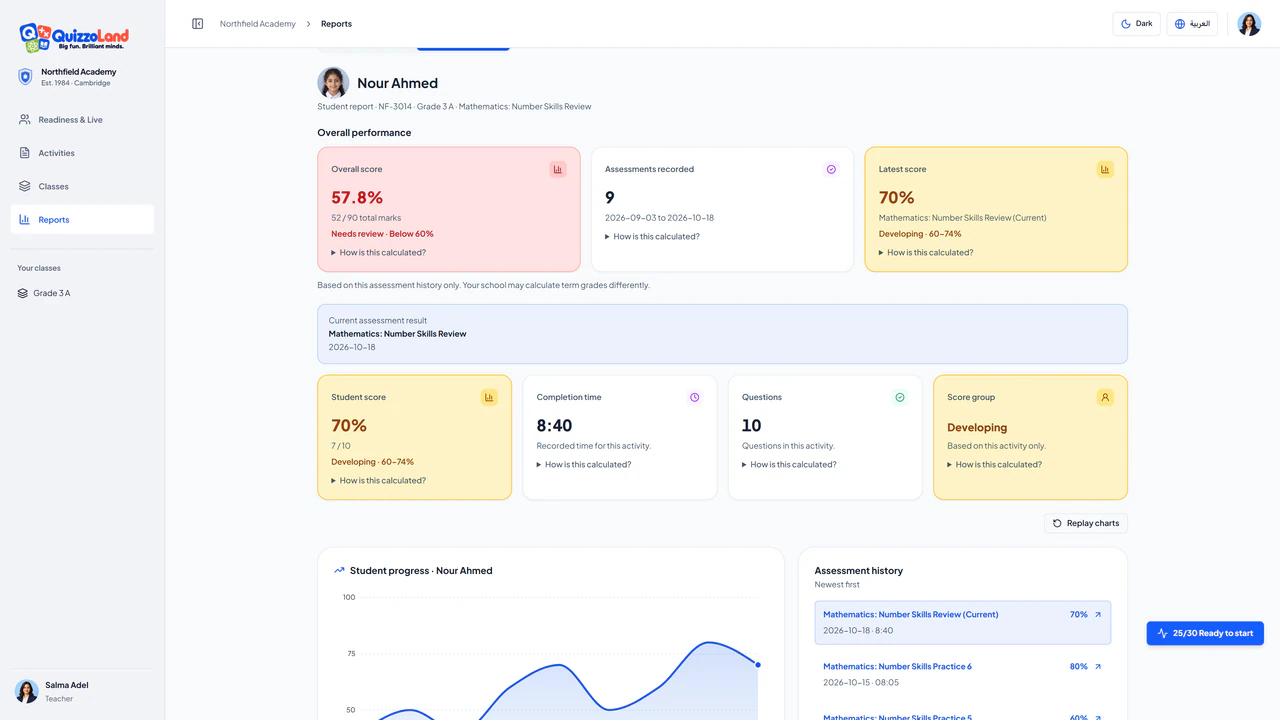Open Mathematics: Number Skills Practice 6 link
The height and width of the screenshot is (720, 1280).
[897, 667]
